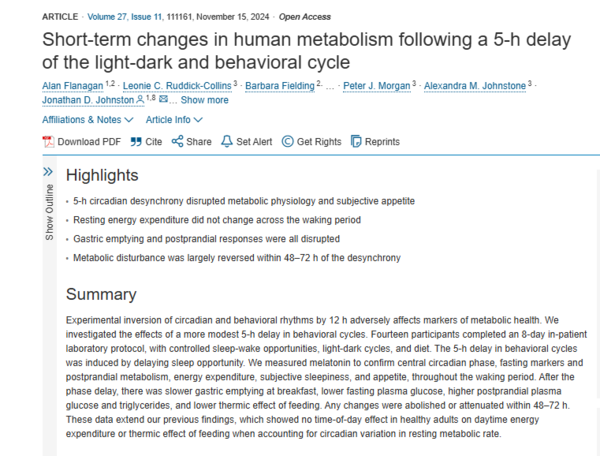Click the Set Alert bell icon
The width and height of the screenshot is (600, 456).
[227, 142]
